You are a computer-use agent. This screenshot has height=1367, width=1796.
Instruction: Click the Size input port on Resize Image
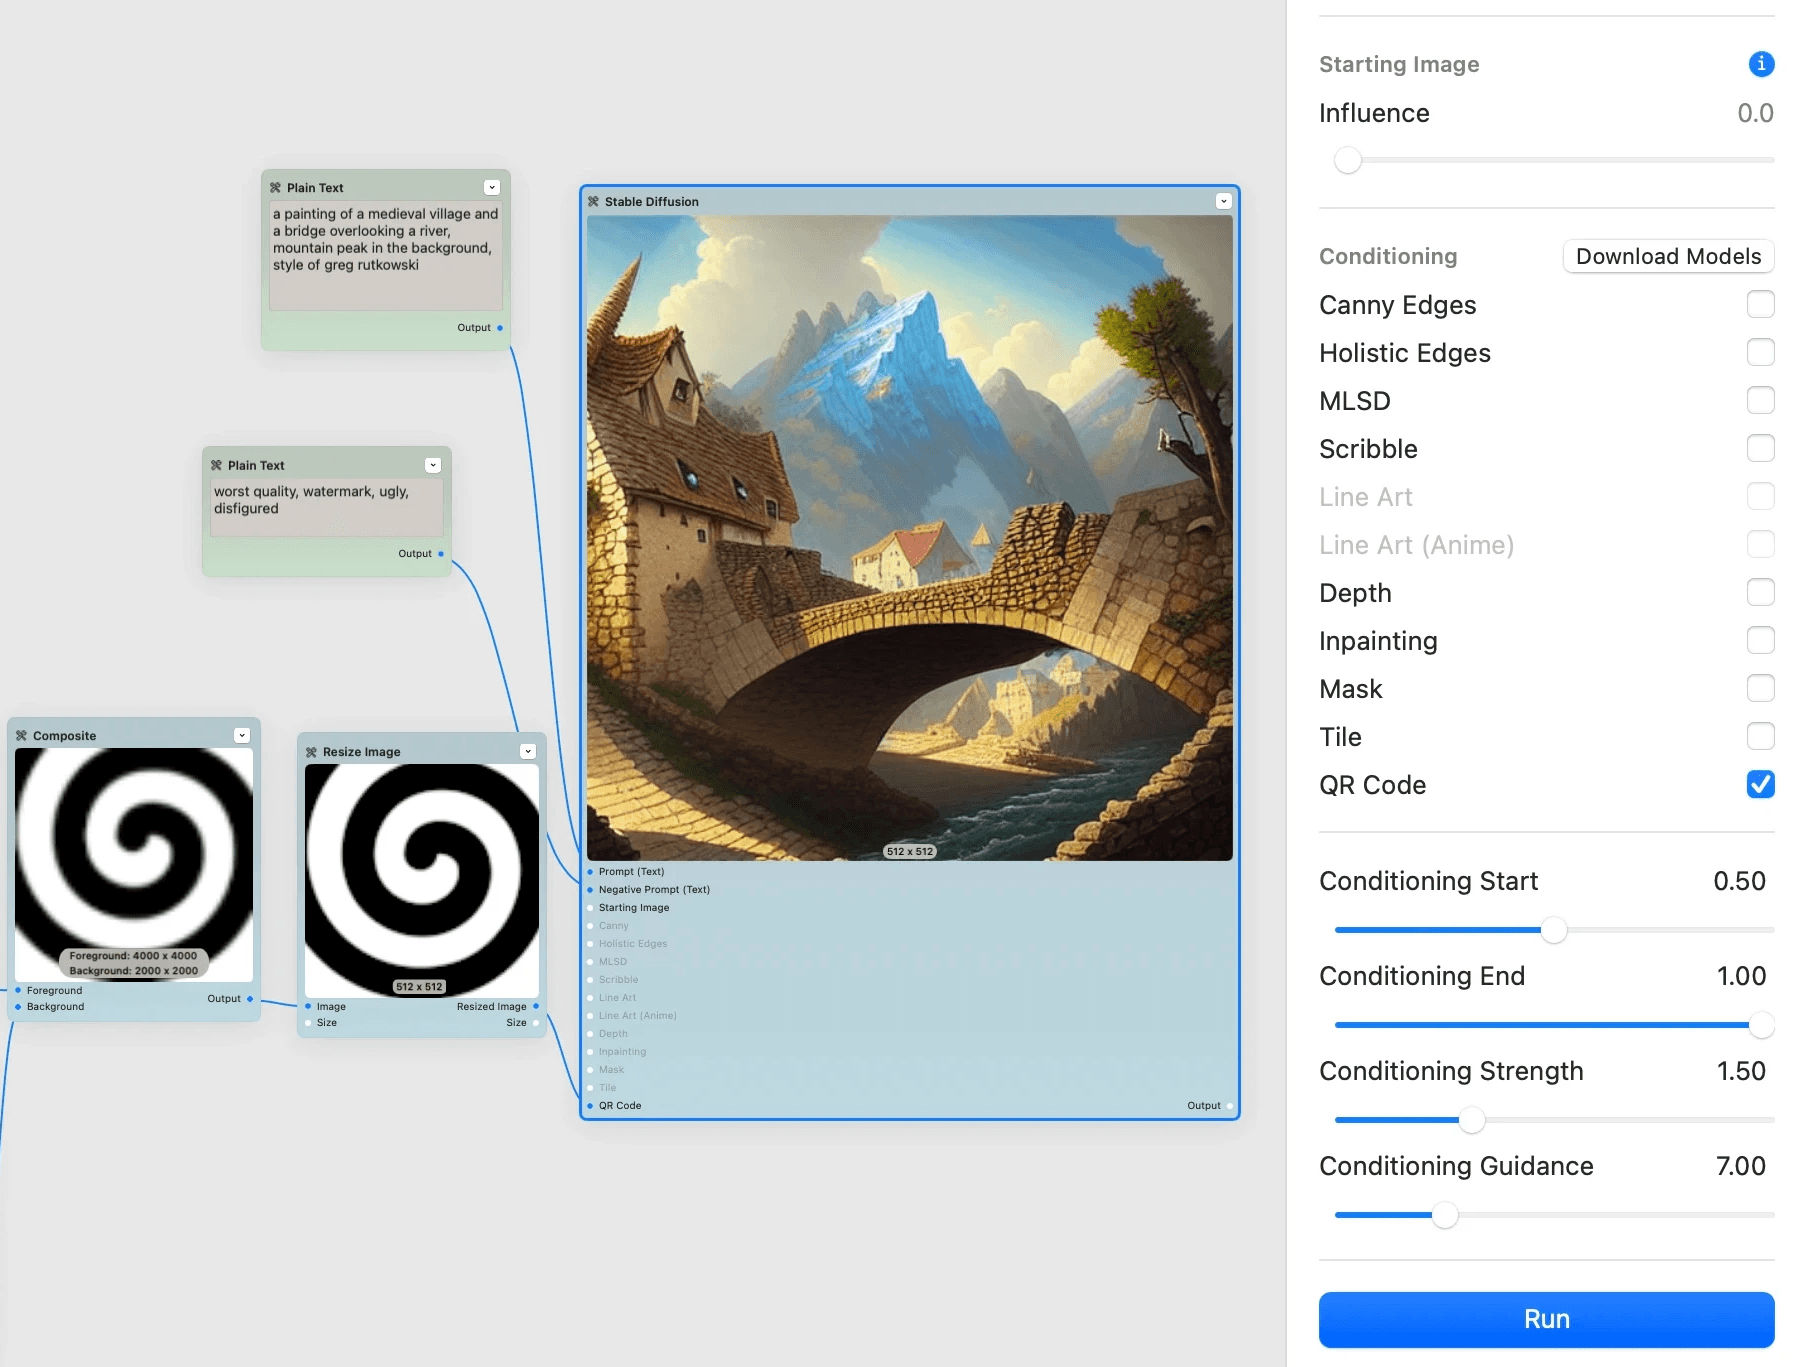pyautogui.click(x=308, y=1023)
